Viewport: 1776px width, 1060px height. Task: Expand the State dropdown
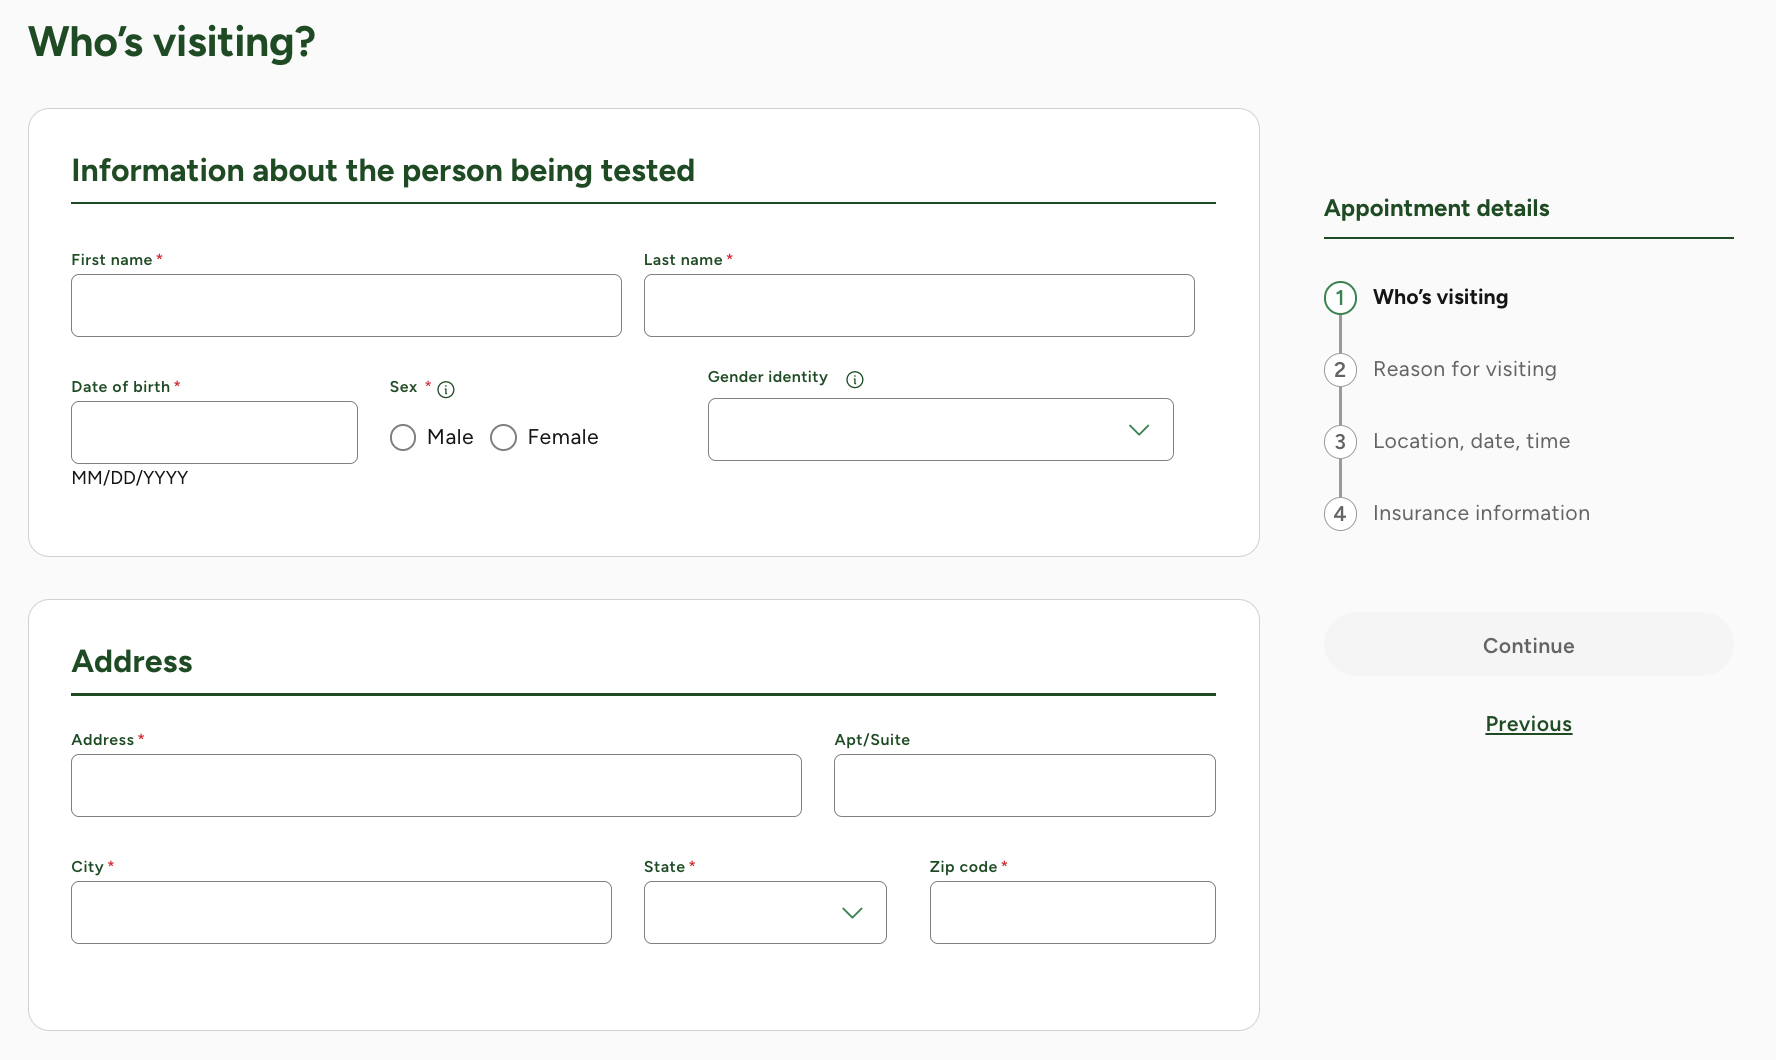pyautogui.click(x=765, y=913)
